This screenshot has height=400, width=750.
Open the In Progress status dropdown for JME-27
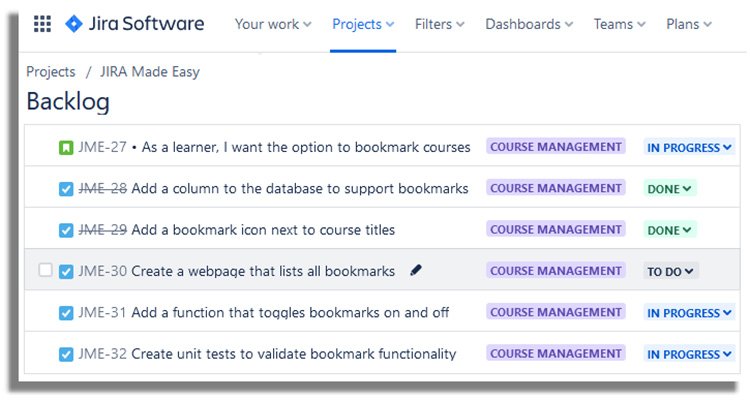(689, 147)
